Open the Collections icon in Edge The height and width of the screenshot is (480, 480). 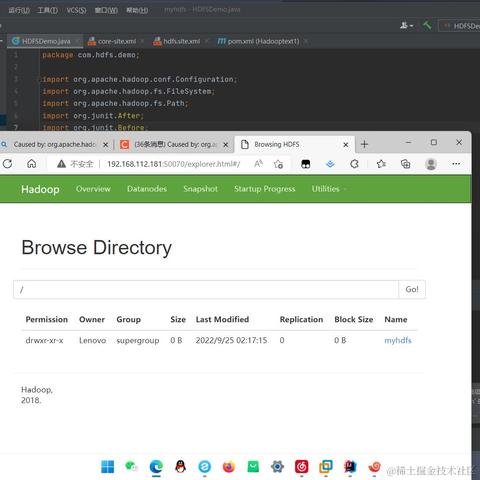[405, 164]
